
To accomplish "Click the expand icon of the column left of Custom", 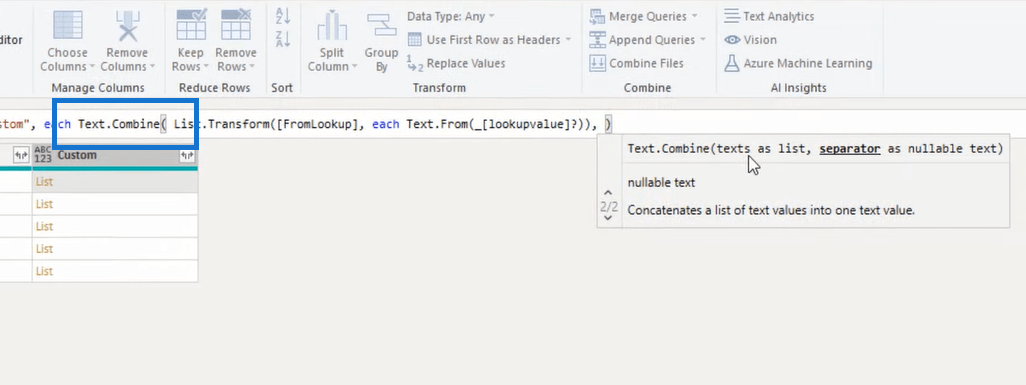I will click(x=20, y=156).
